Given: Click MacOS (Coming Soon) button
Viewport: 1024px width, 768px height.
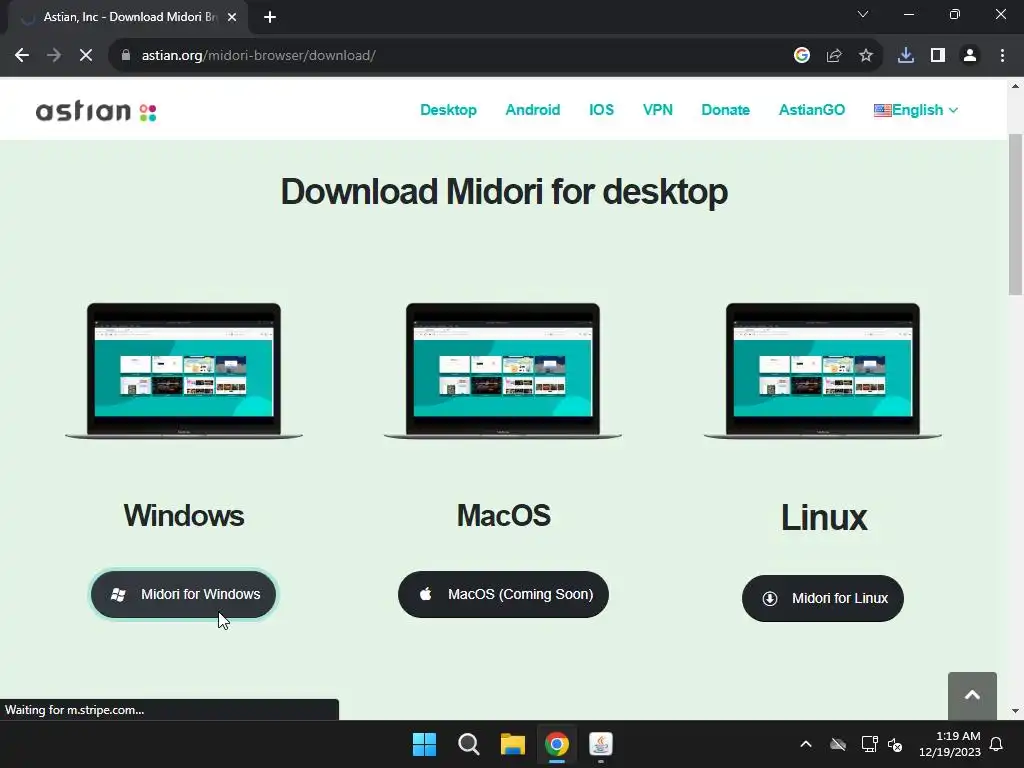Looking at the screenshot, I should (x=504, y=594).
